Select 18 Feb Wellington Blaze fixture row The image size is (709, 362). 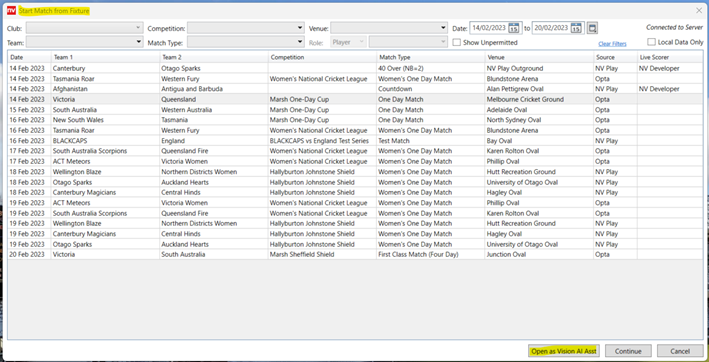355,172
